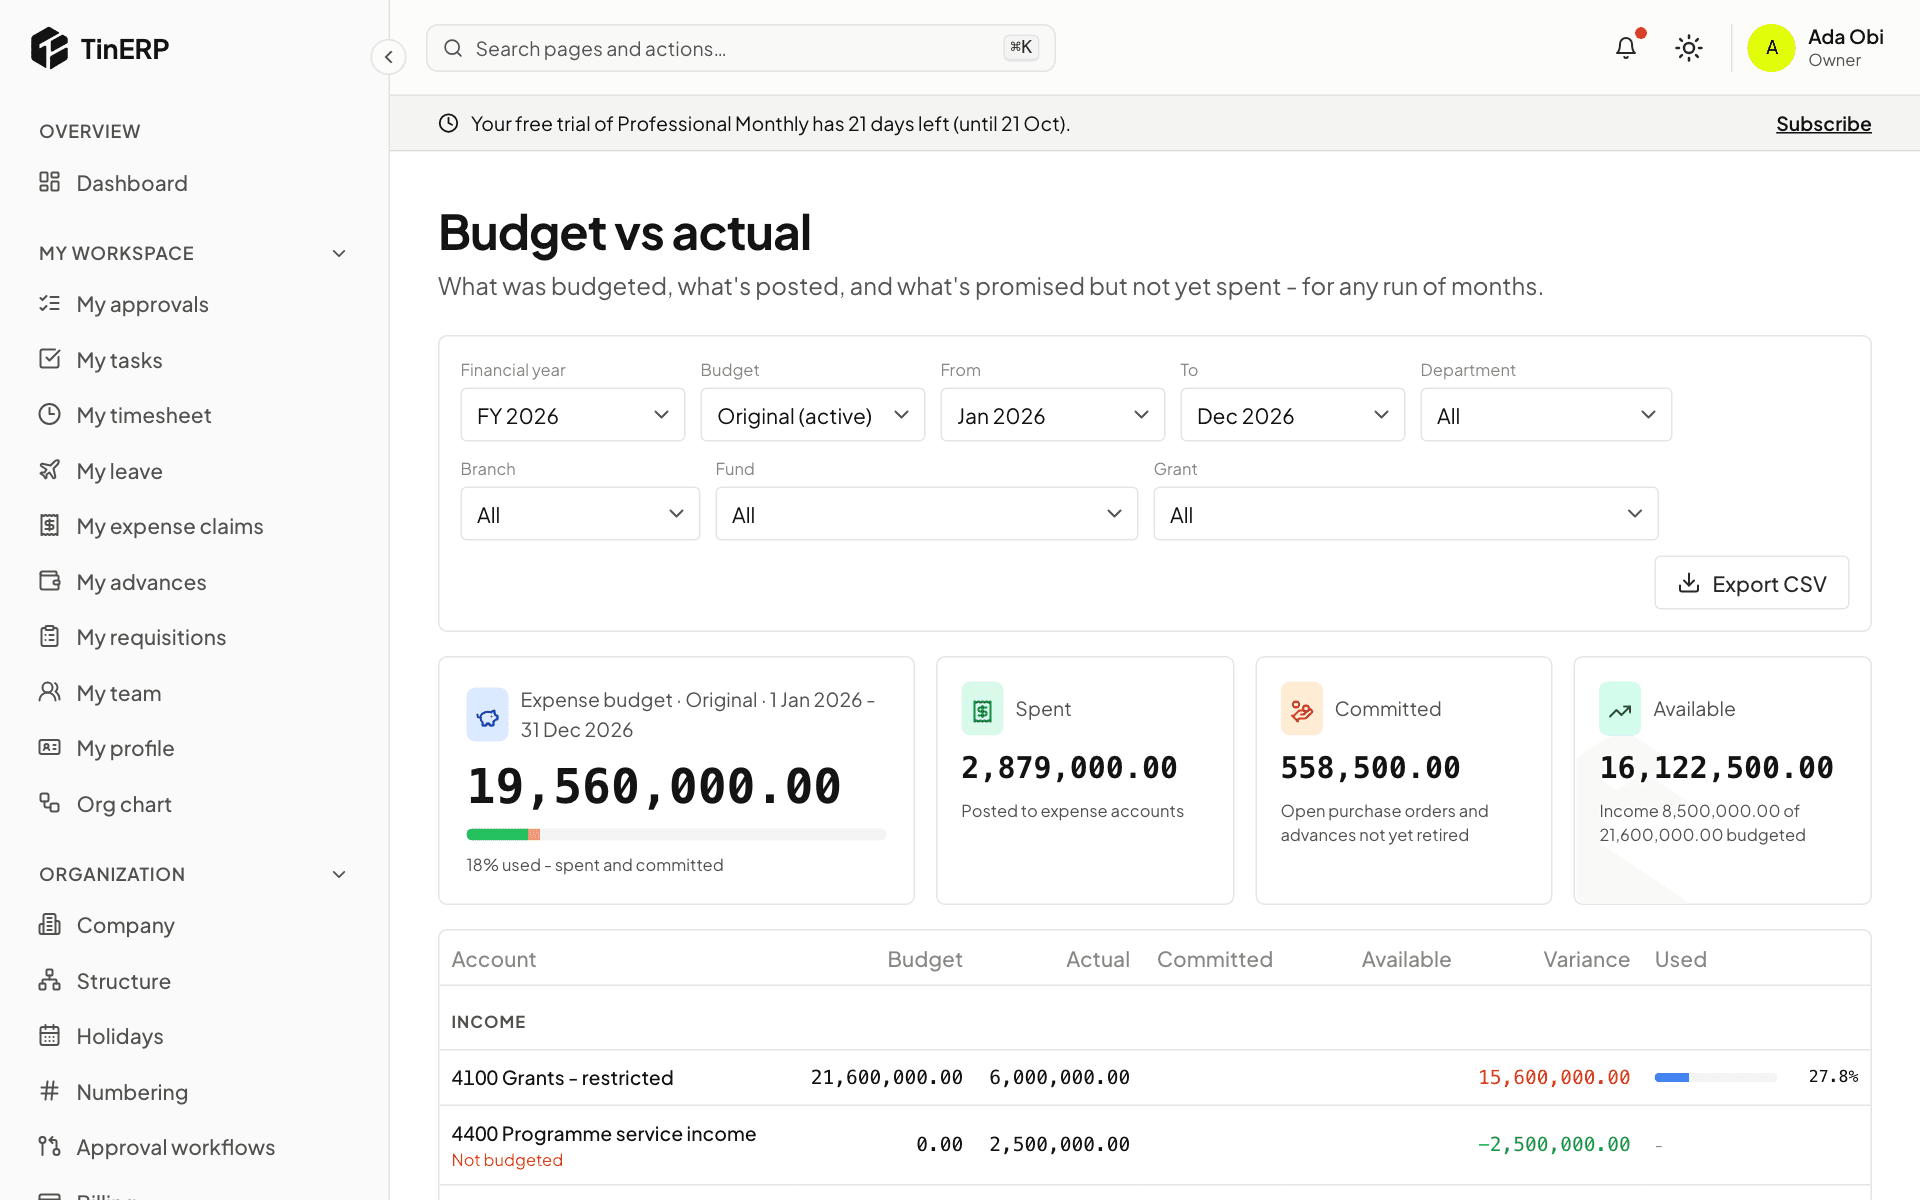1920x1200 pixels.
Task: Click the Export CSV button
Action: tap(1751, 583)
